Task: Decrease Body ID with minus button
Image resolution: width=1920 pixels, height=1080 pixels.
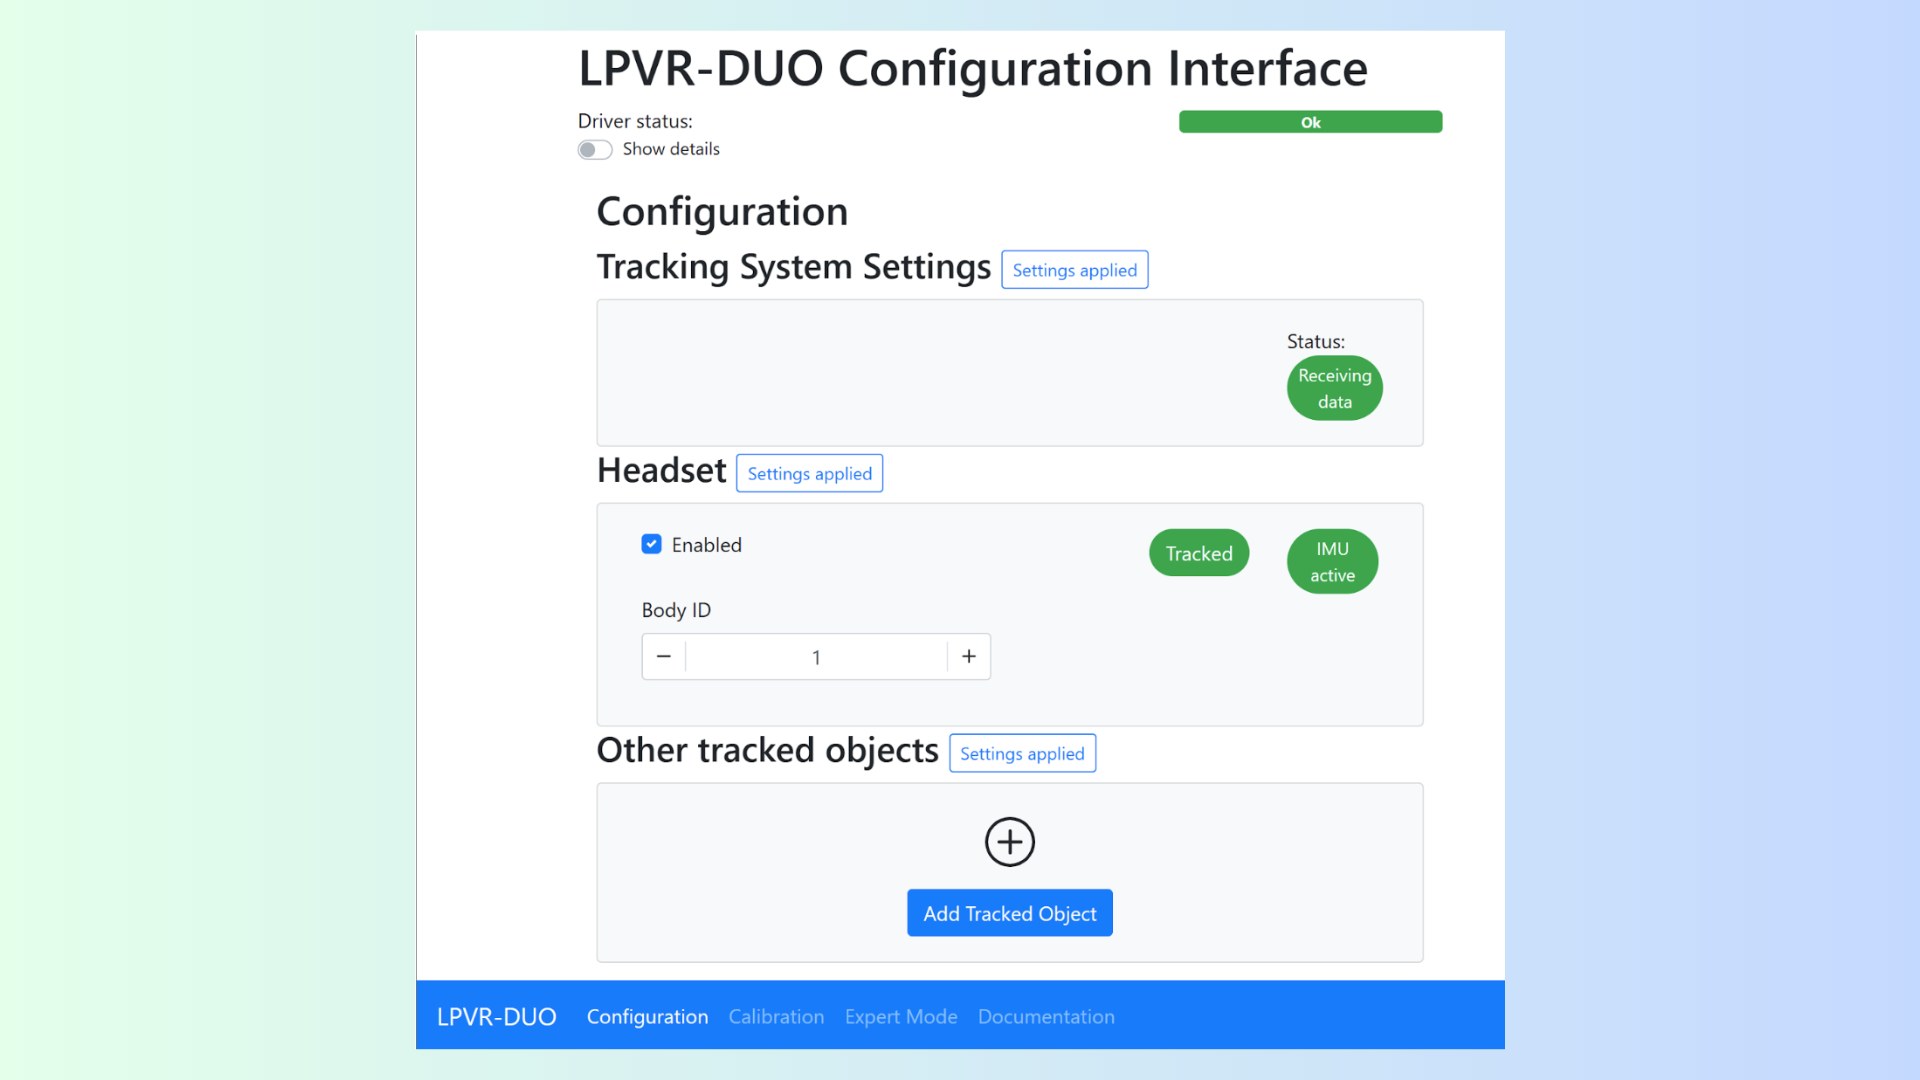Action: coord(664,657)
